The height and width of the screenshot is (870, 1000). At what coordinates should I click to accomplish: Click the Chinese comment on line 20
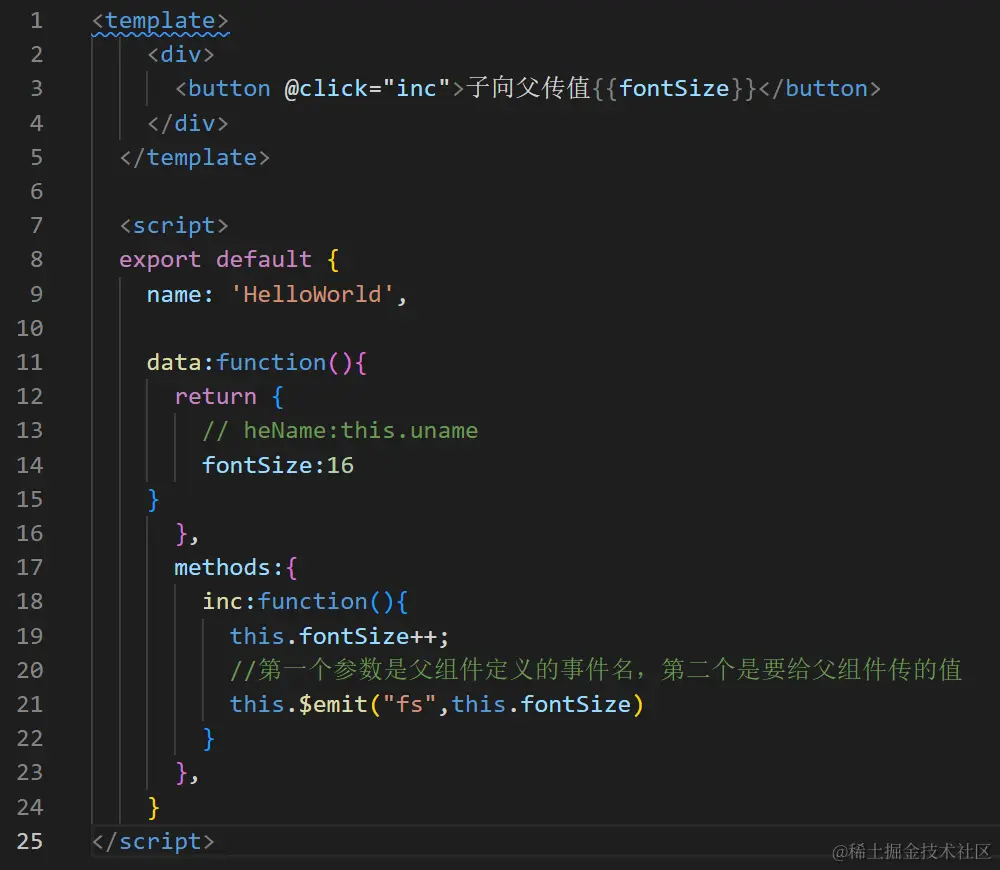(596, 670)
